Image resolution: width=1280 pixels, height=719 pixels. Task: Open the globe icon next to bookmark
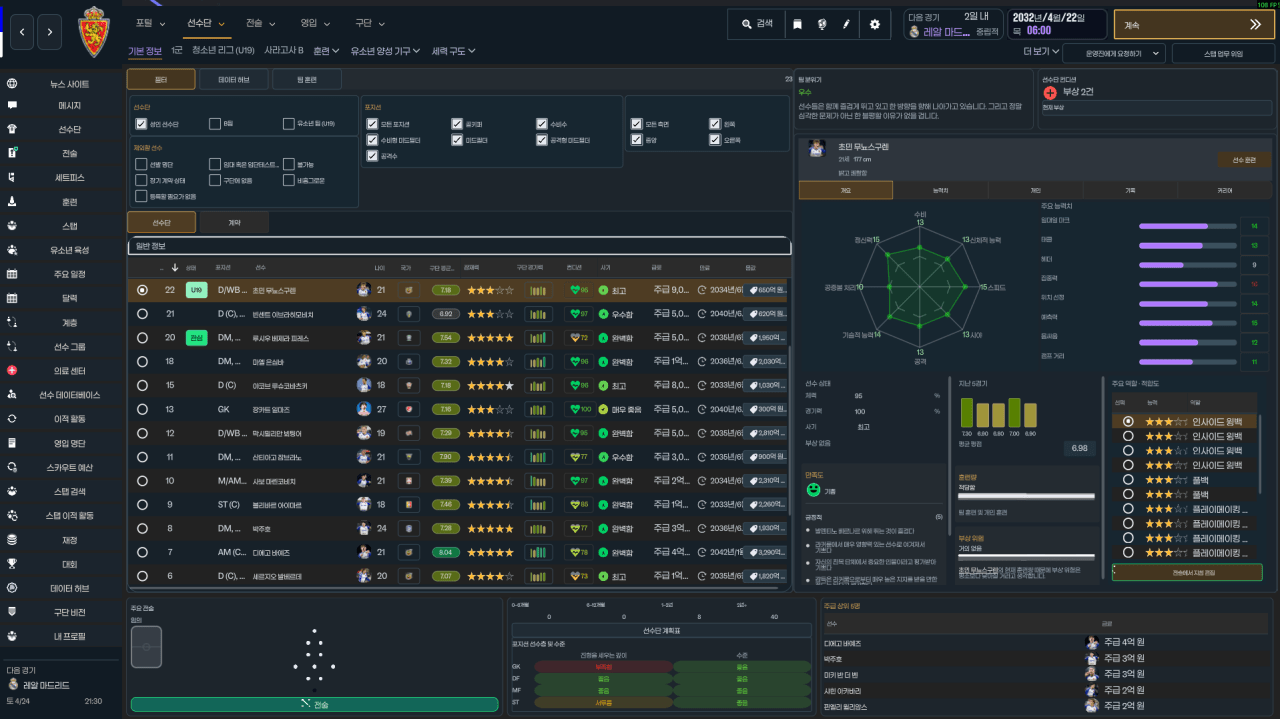click(x=822, y=24)
